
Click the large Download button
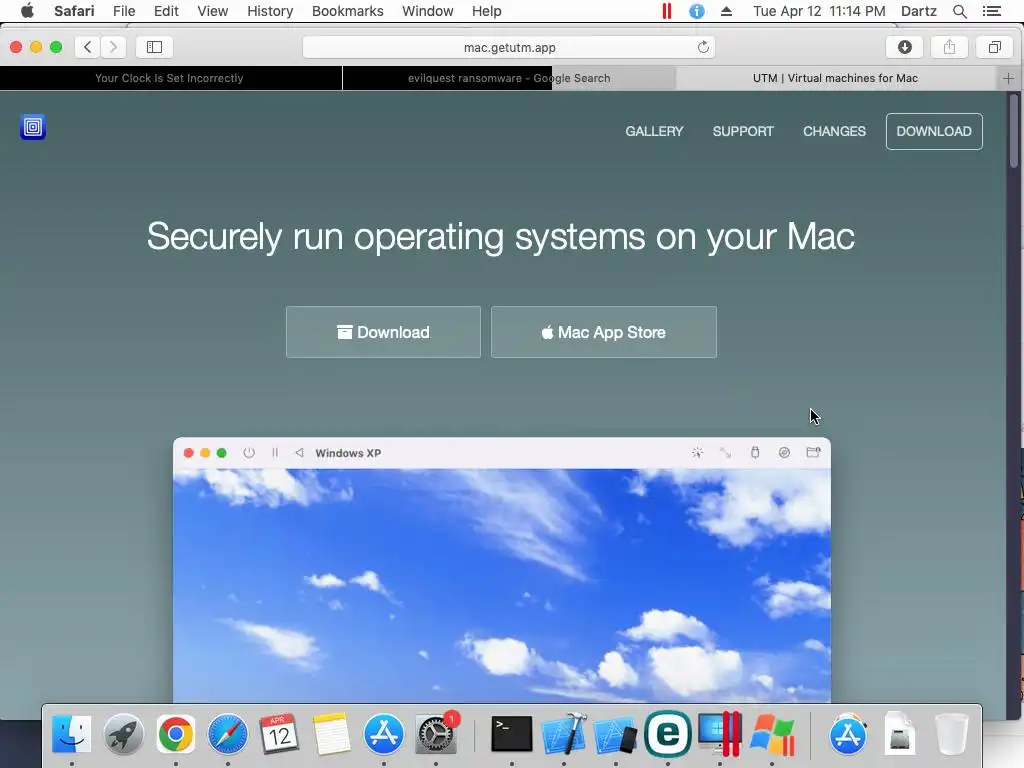383,332
